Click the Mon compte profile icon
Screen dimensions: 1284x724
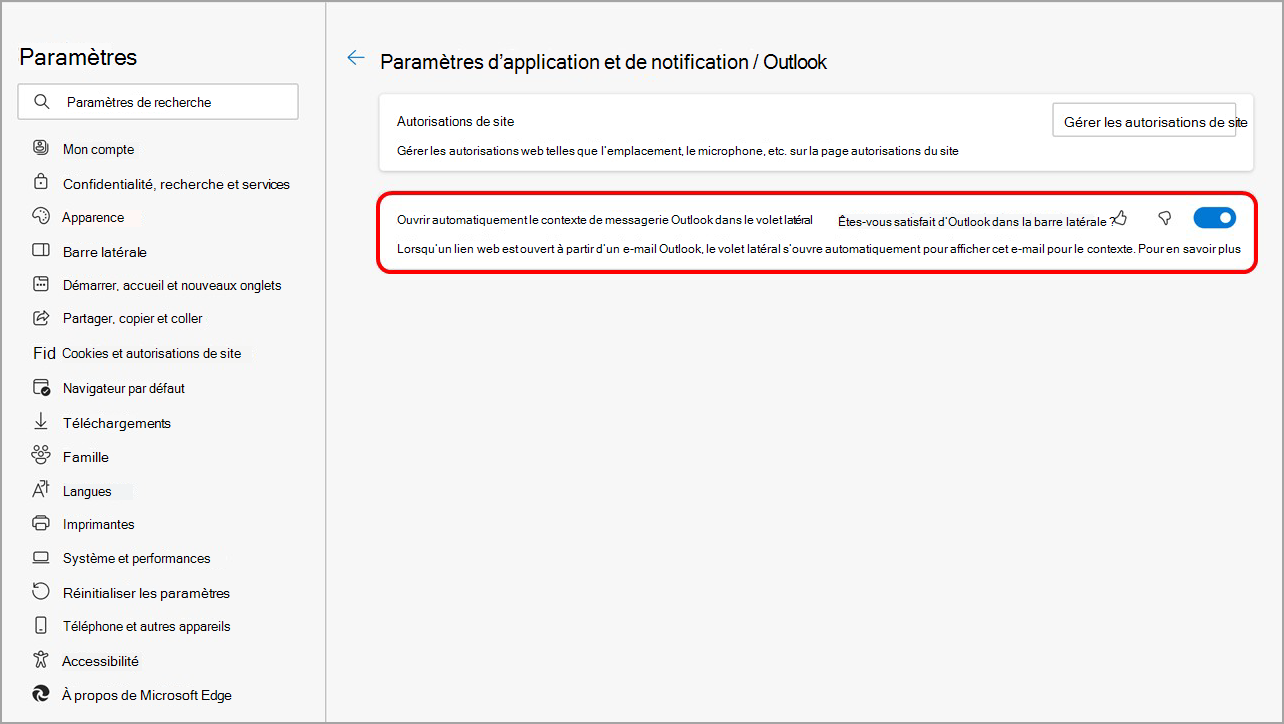(x=41, y=148)
